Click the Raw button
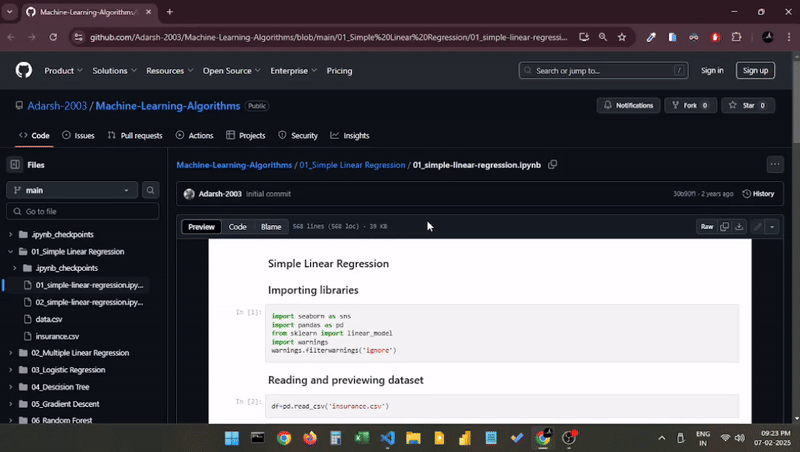The height and width of the screenshot is (452, 800). coord(707,227)
